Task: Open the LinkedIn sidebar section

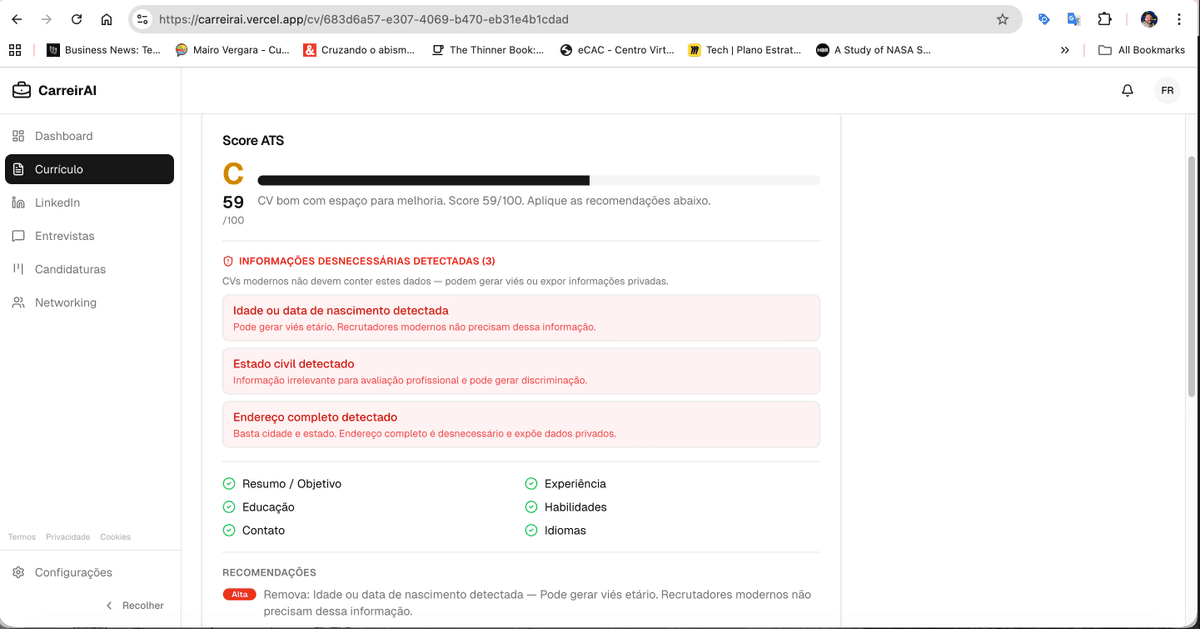Action: coord(57,203)
